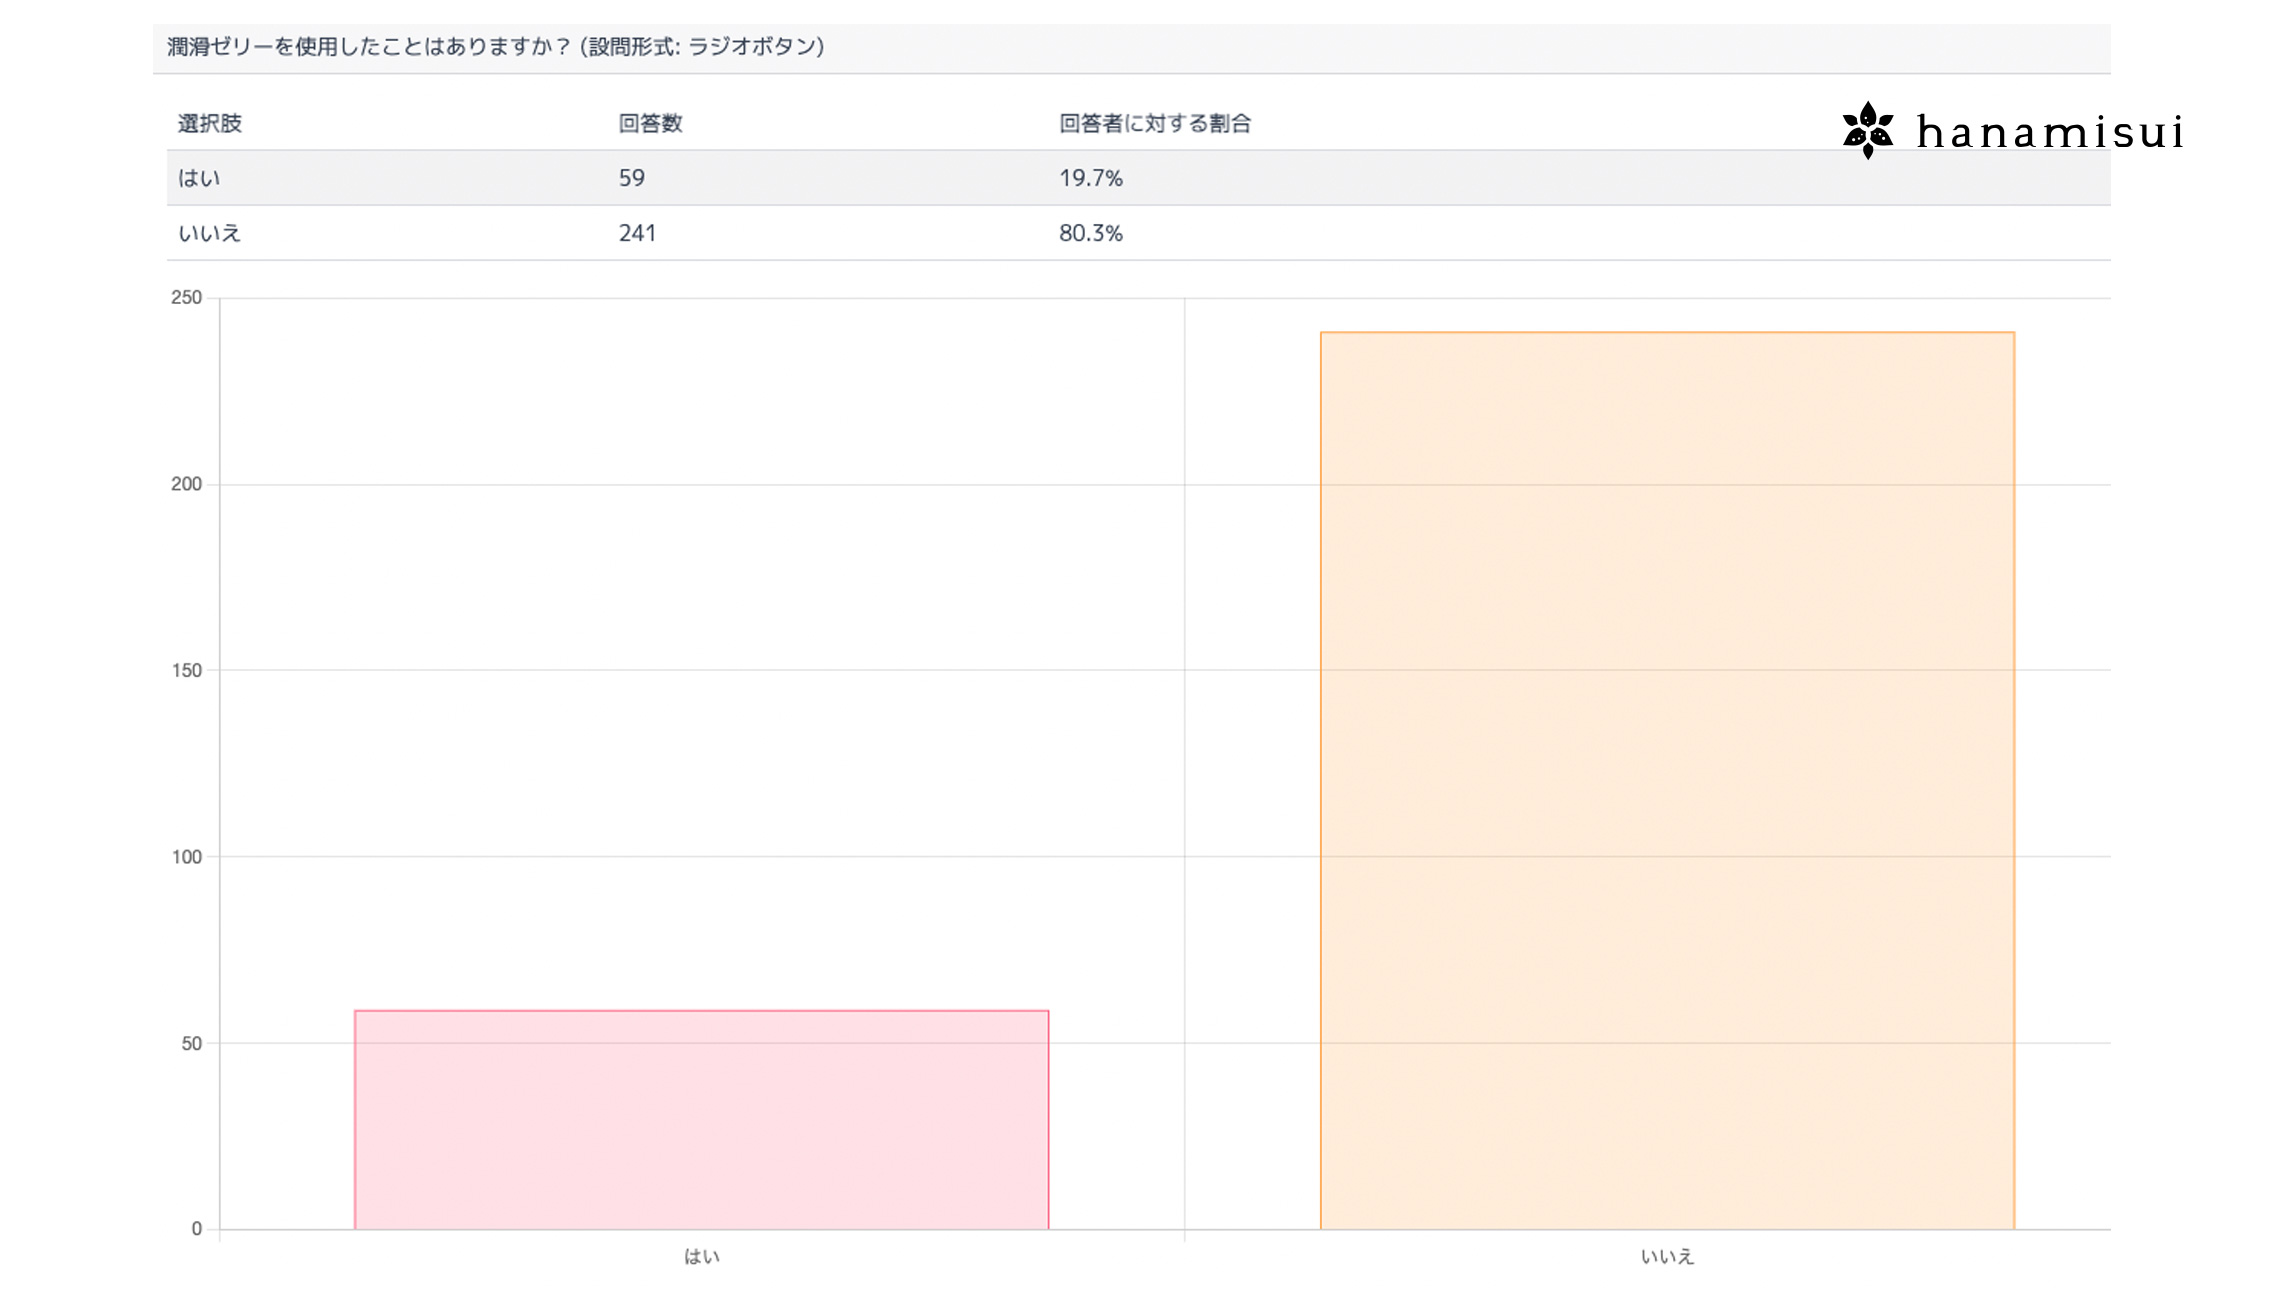
Task: Click the hanamisui brand name text
Action: [2050, 132]
